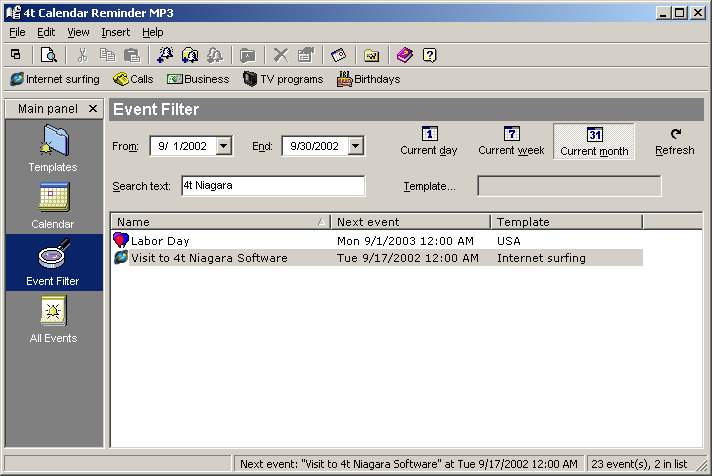Click the USA template cell

pos(509,241)
